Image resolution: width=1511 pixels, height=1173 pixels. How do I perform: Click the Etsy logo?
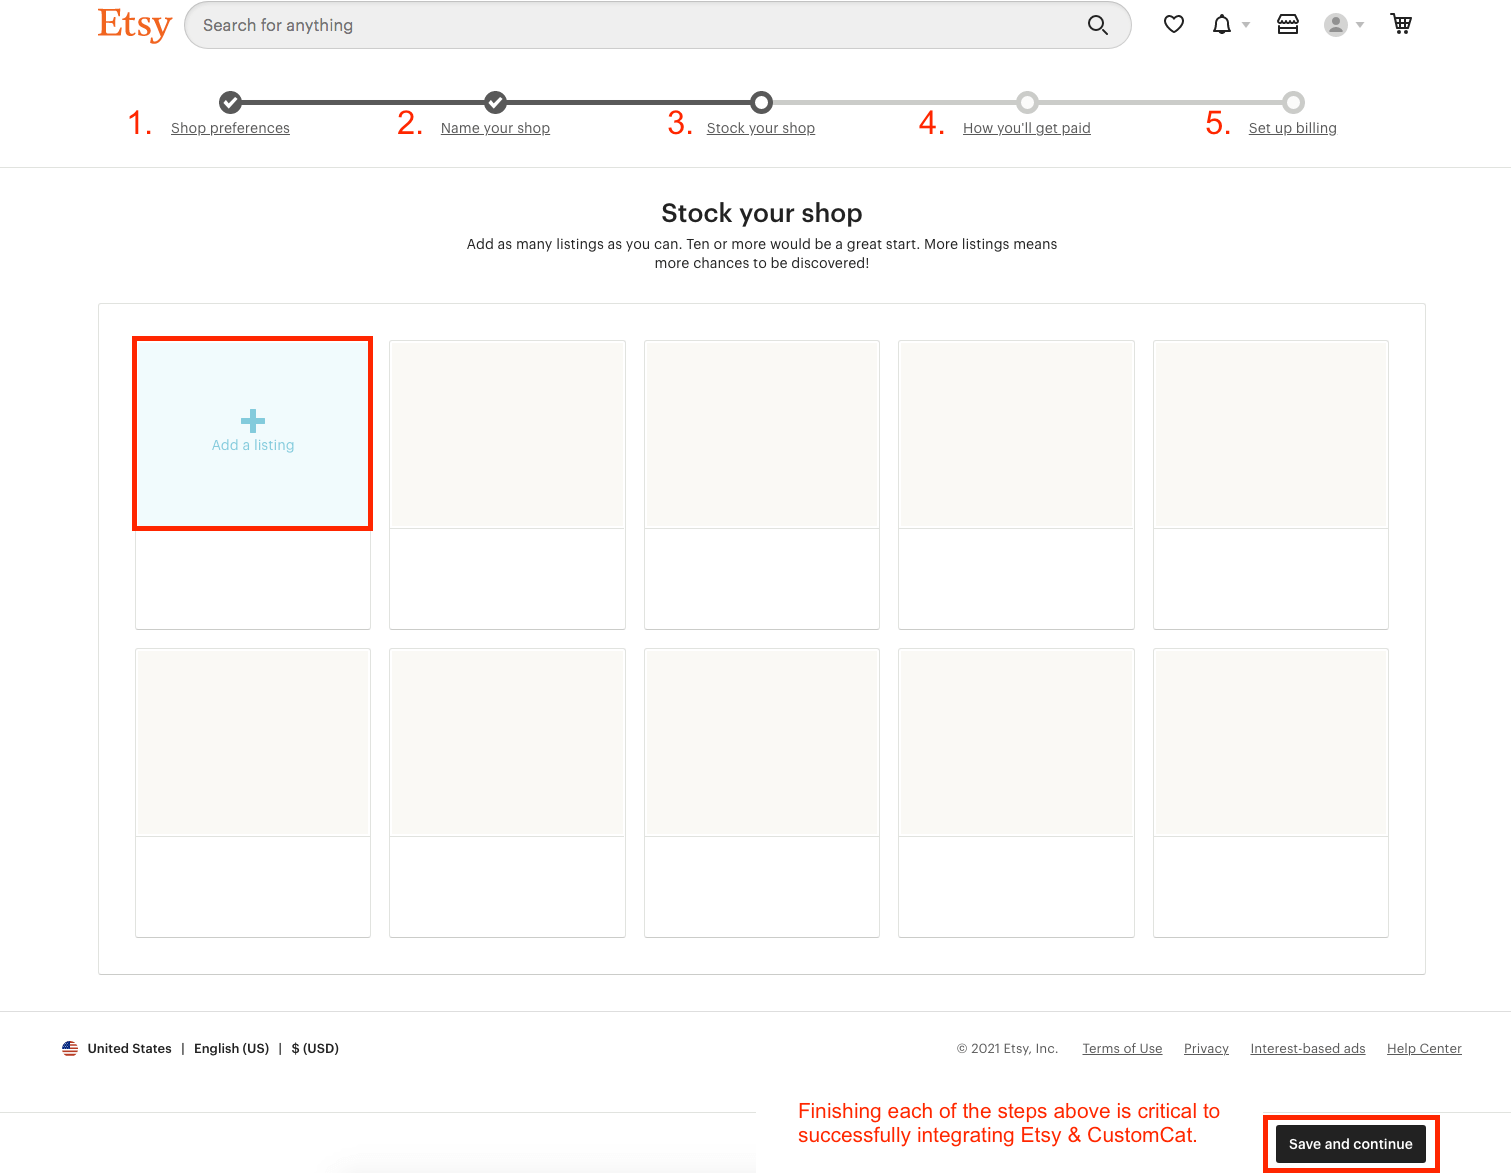point(134,25)
